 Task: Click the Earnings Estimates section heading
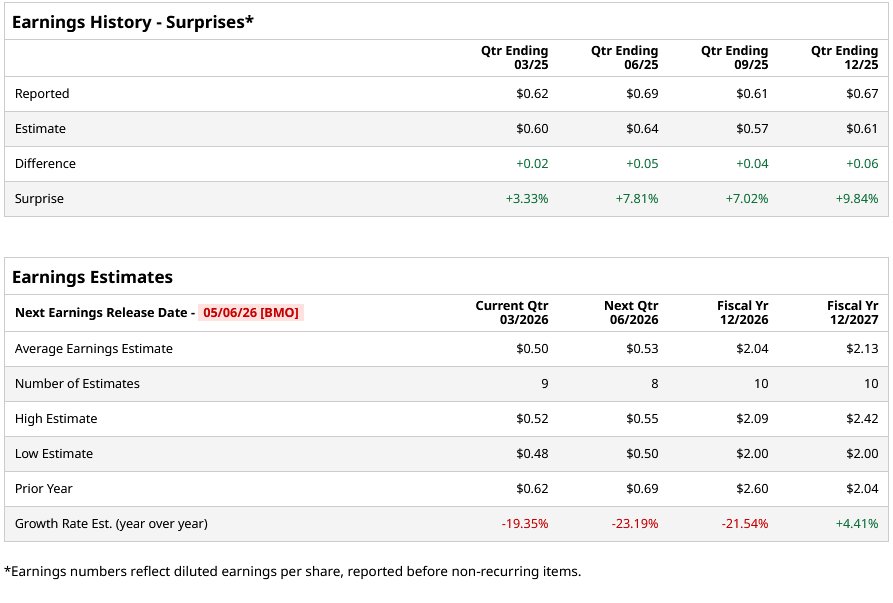click(x=92, y=277)
